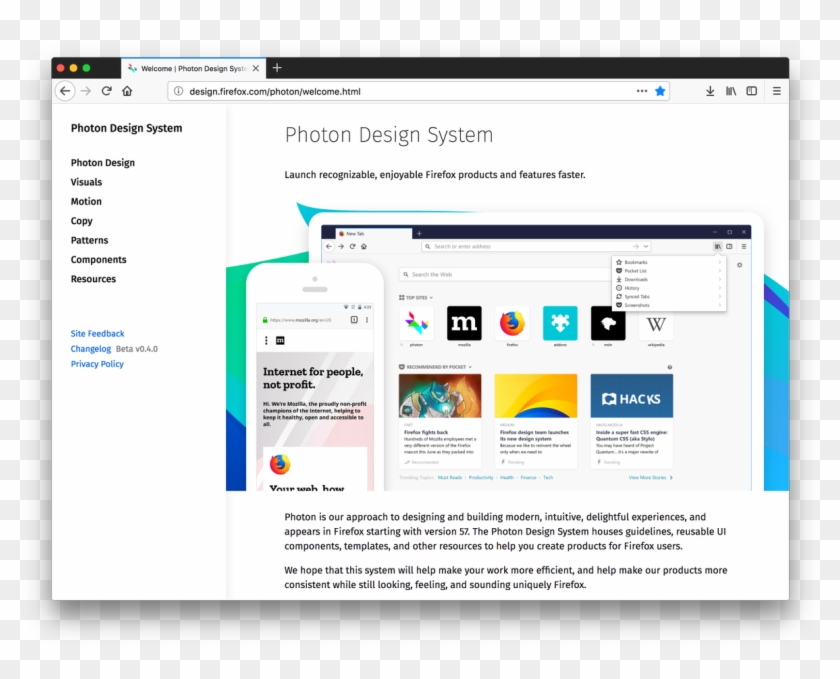Toggle the bookmark star in the address bar
Image resolution: width=840 pixels, height=679 pixels.
point(659,91)
